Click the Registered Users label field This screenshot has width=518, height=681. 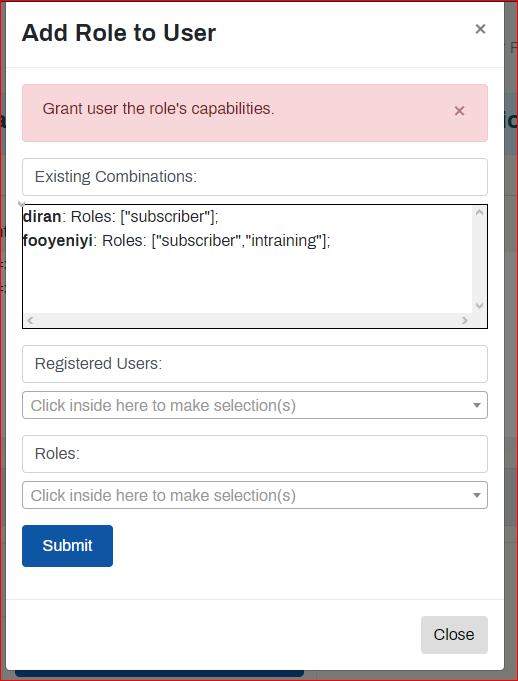point(255,364)
